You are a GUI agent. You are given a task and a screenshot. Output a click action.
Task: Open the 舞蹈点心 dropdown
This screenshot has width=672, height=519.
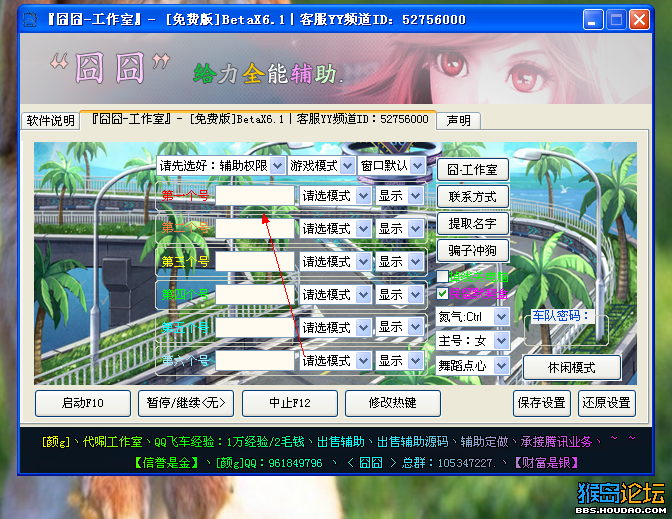pos(473,366)
